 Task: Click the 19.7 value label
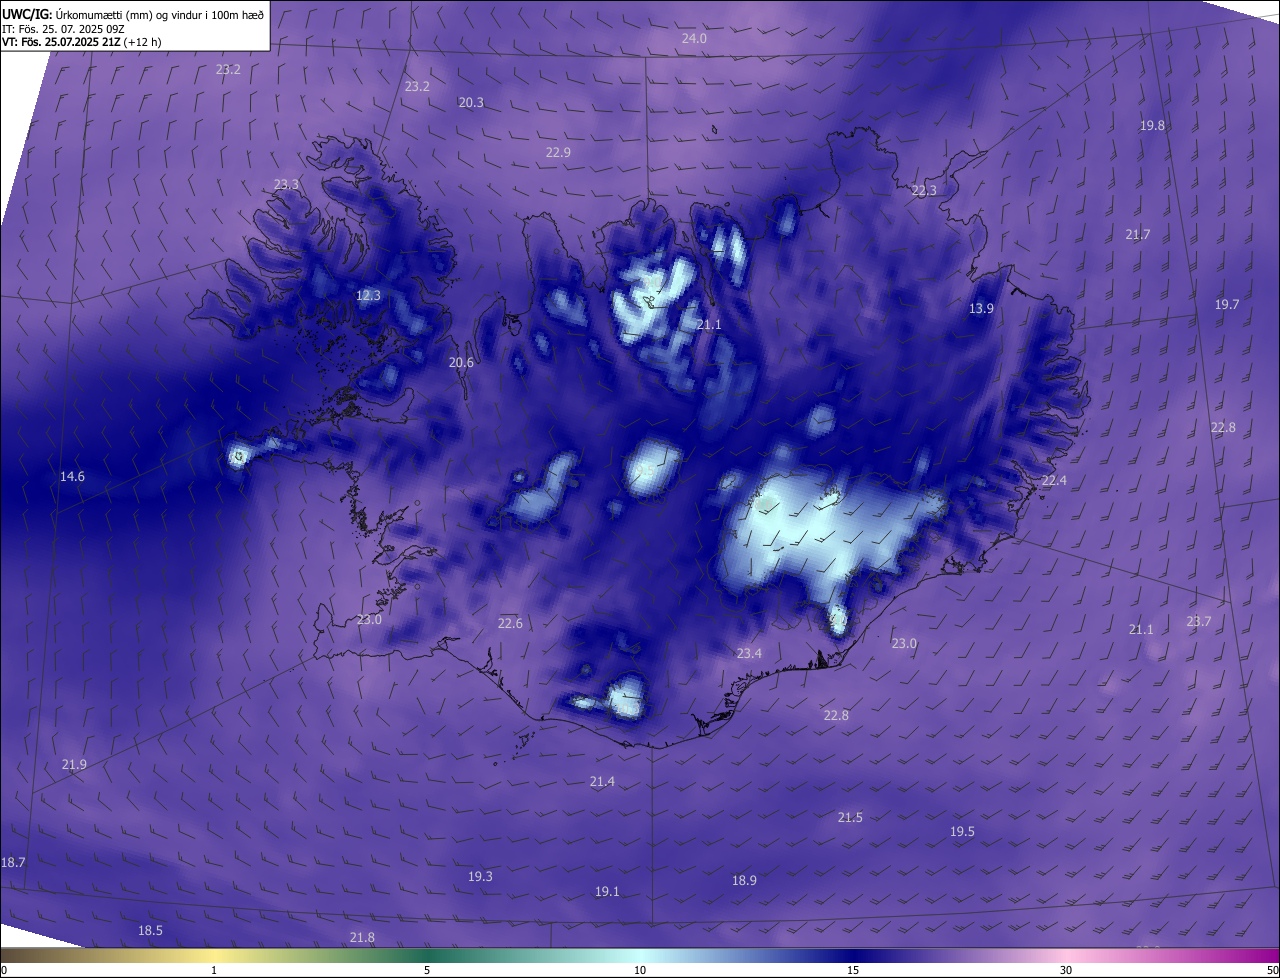[x=1227, y=304]
